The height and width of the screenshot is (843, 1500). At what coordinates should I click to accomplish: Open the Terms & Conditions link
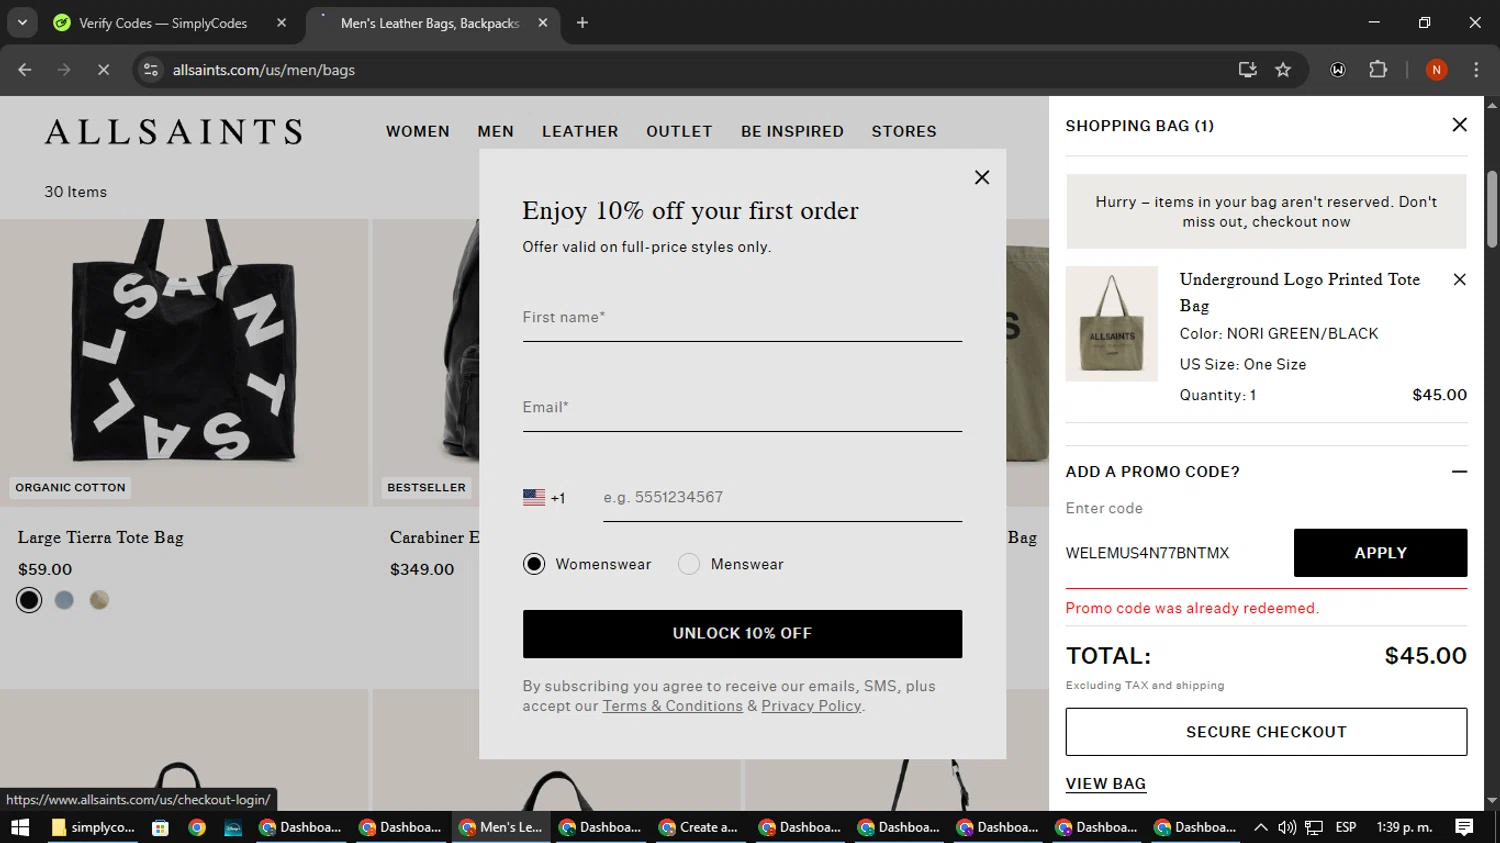click(672, 706)
